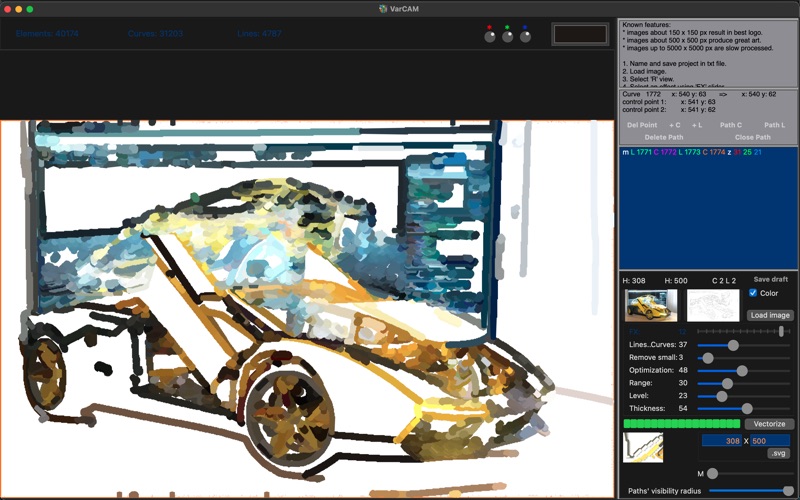Screen dimensions: 800x500
Task: Click the Curves: 31203 counter
Action: (x=155, y=34)
